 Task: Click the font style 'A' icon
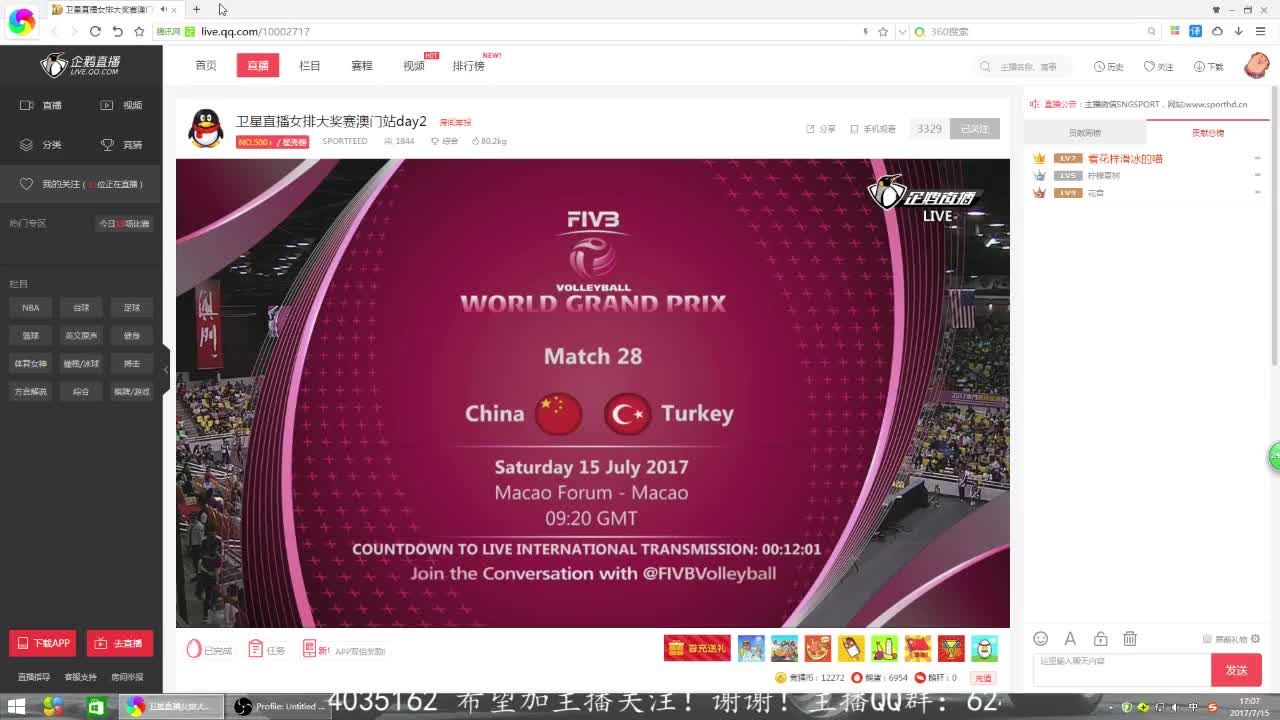[x=1070, y=639]
